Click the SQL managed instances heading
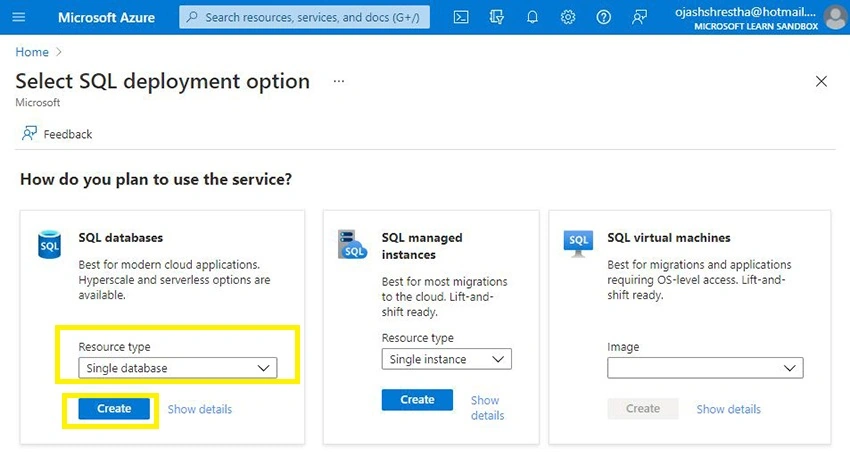This screenshot has width=850, height=474. tap(422, 246)
